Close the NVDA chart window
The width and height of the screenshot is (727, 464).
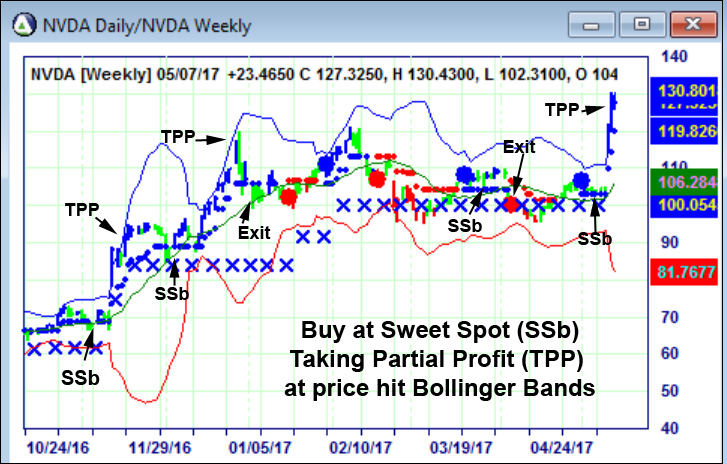tap(693, 25)
